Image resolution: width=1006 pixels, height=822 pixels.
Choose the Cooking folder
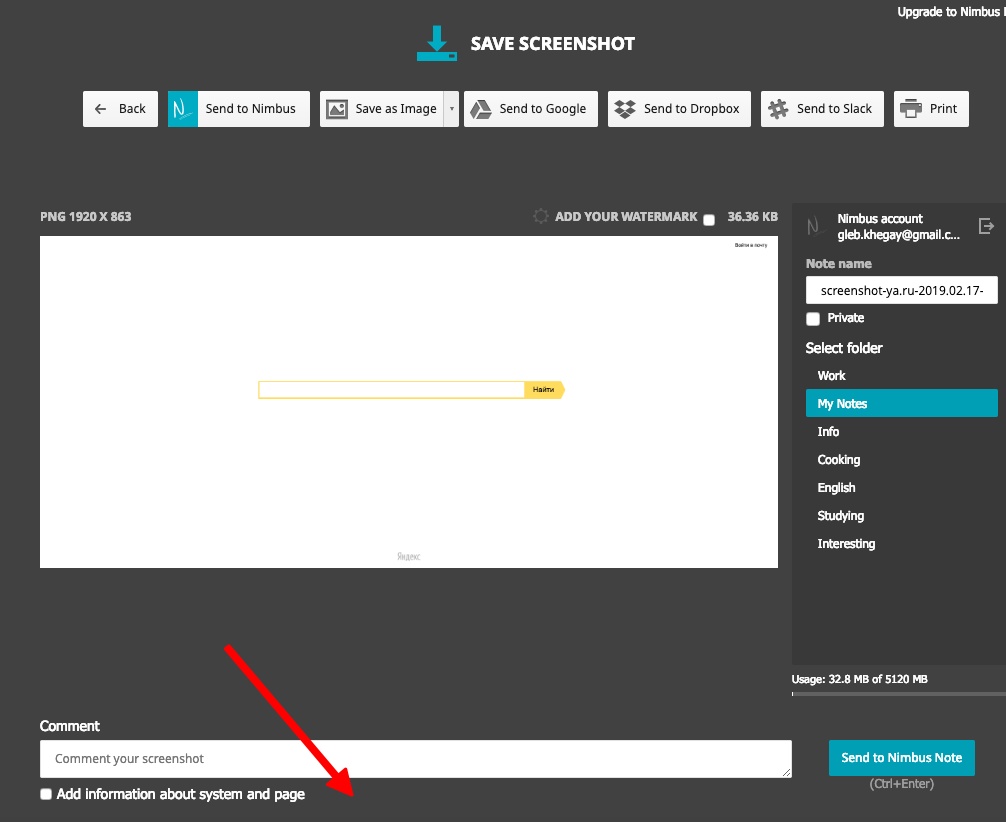[901, 459]
